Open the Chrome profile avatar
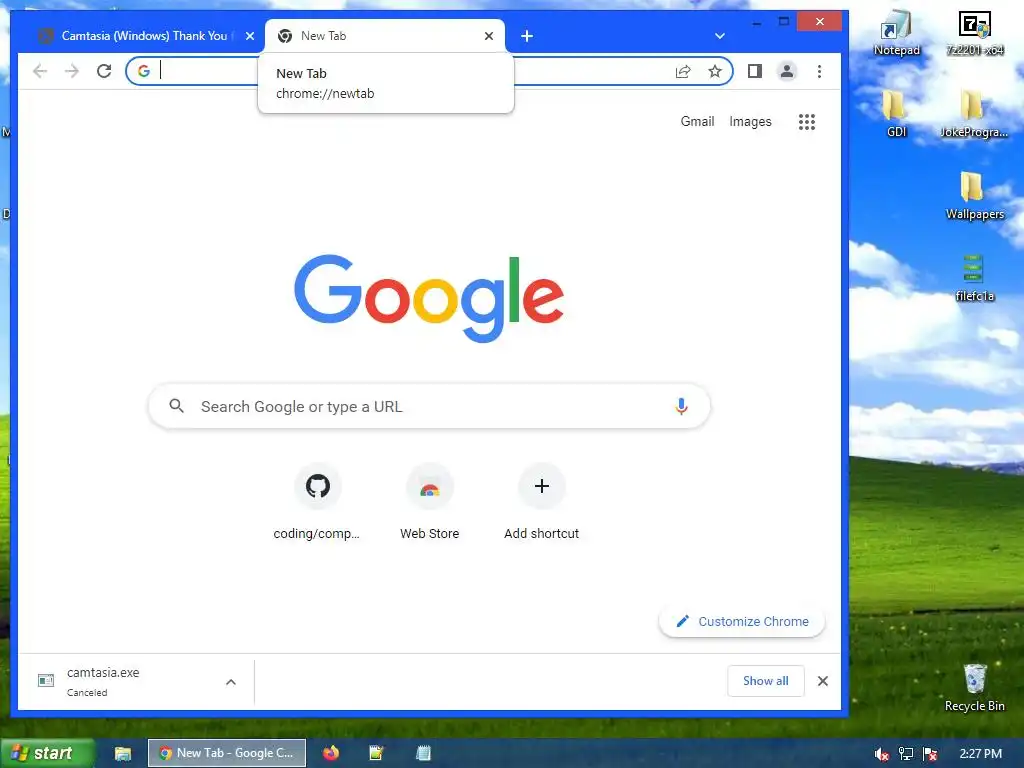Image resolution: width=1024 pixels, height=768 pixels. click(x=787, y=71)
